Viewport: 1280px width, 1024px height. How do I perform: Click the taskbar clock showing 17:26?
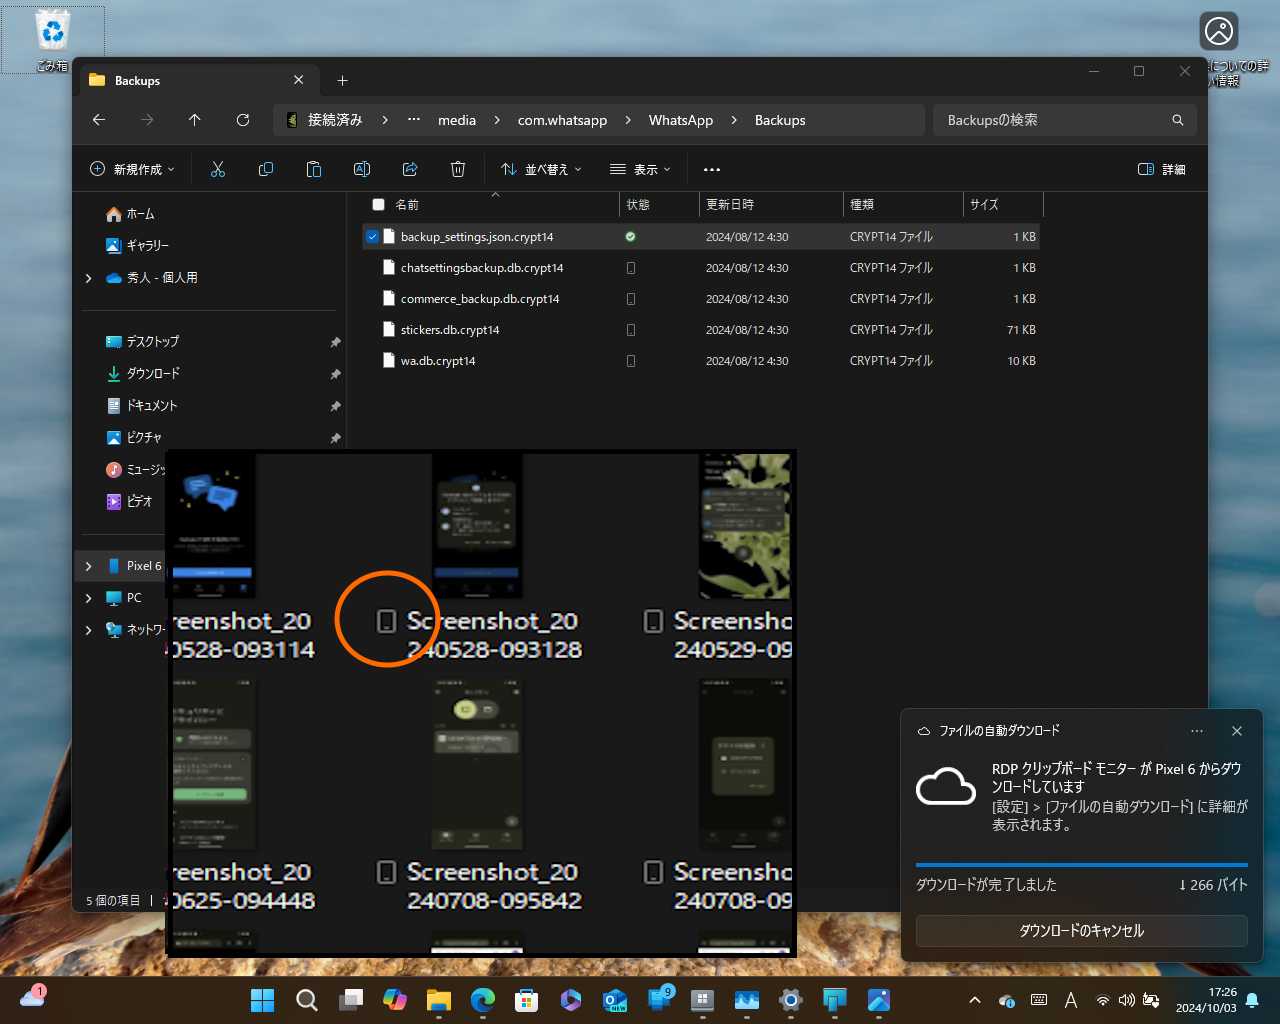tap(1207, 1000)
